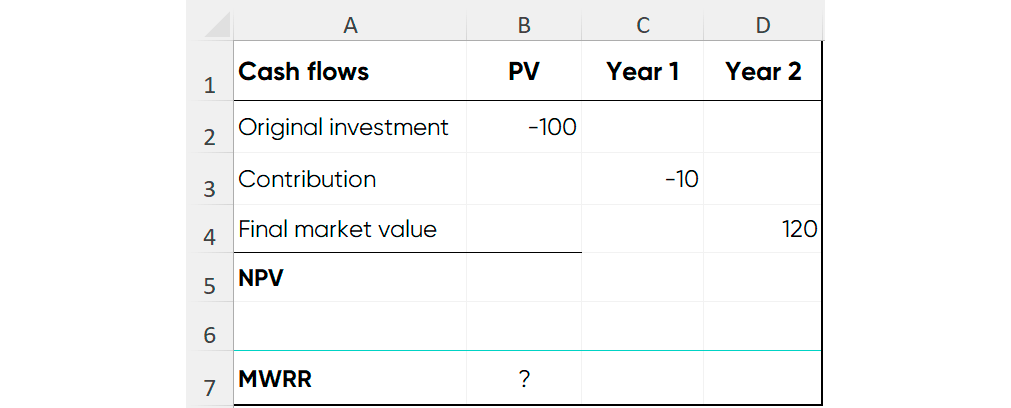Viewport: 1011px width, 408px height.
Task: Click the Year 2 header cell
Action: coord(763,71)
